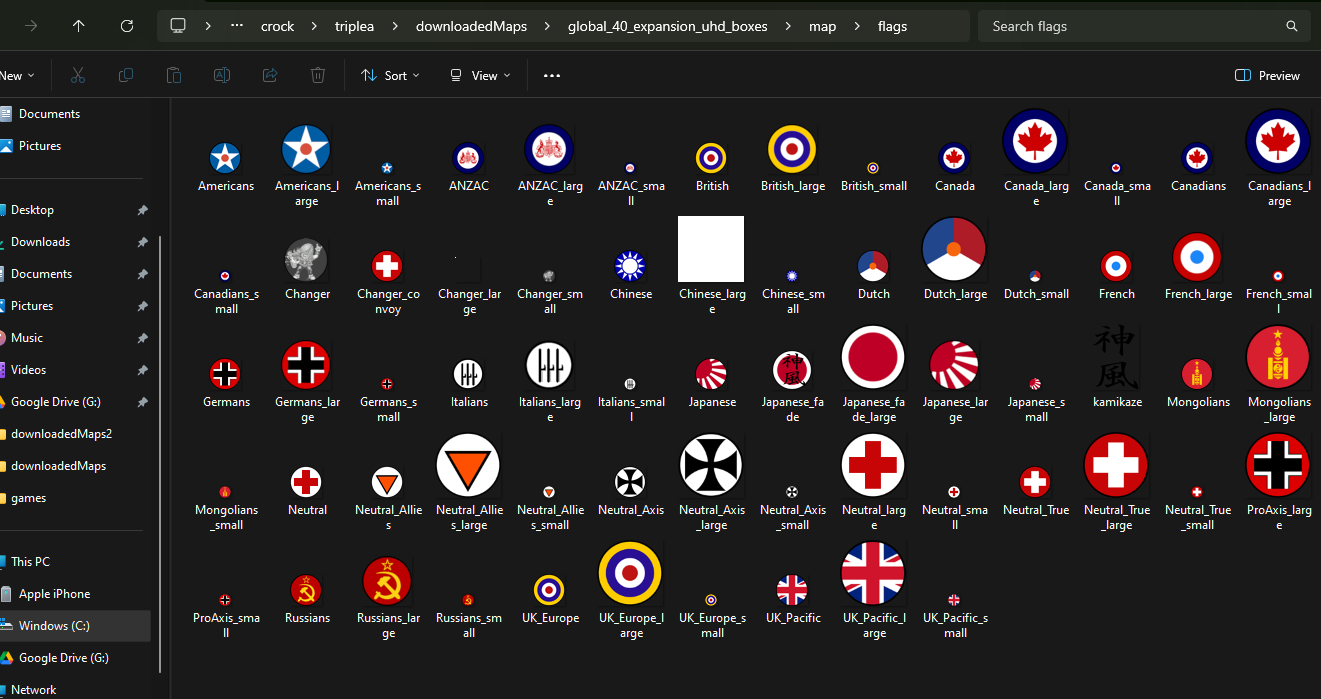Expand chevron after downloadedMaps in address bar
The image size is (1321, 699).
coord(547,26)
